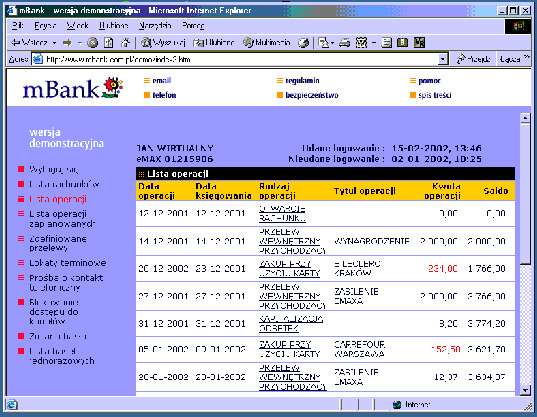The height and width of the screenshot is (417, 537).
Task: Click the orange icon beside spis treści
Action: [413, 95]
